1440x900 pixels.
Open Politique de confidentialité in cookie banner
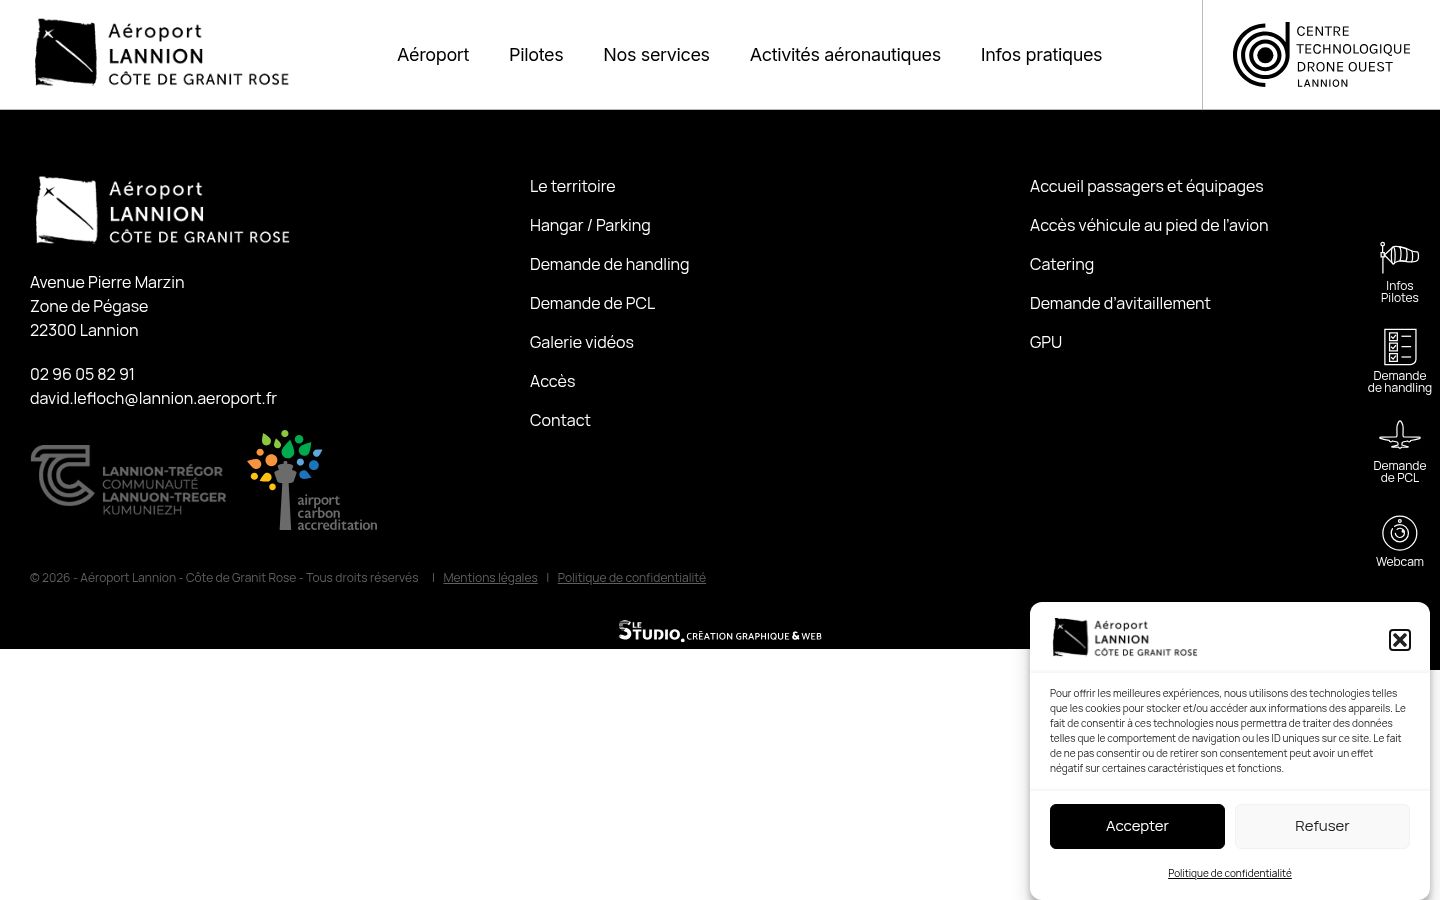[1230, 873]
